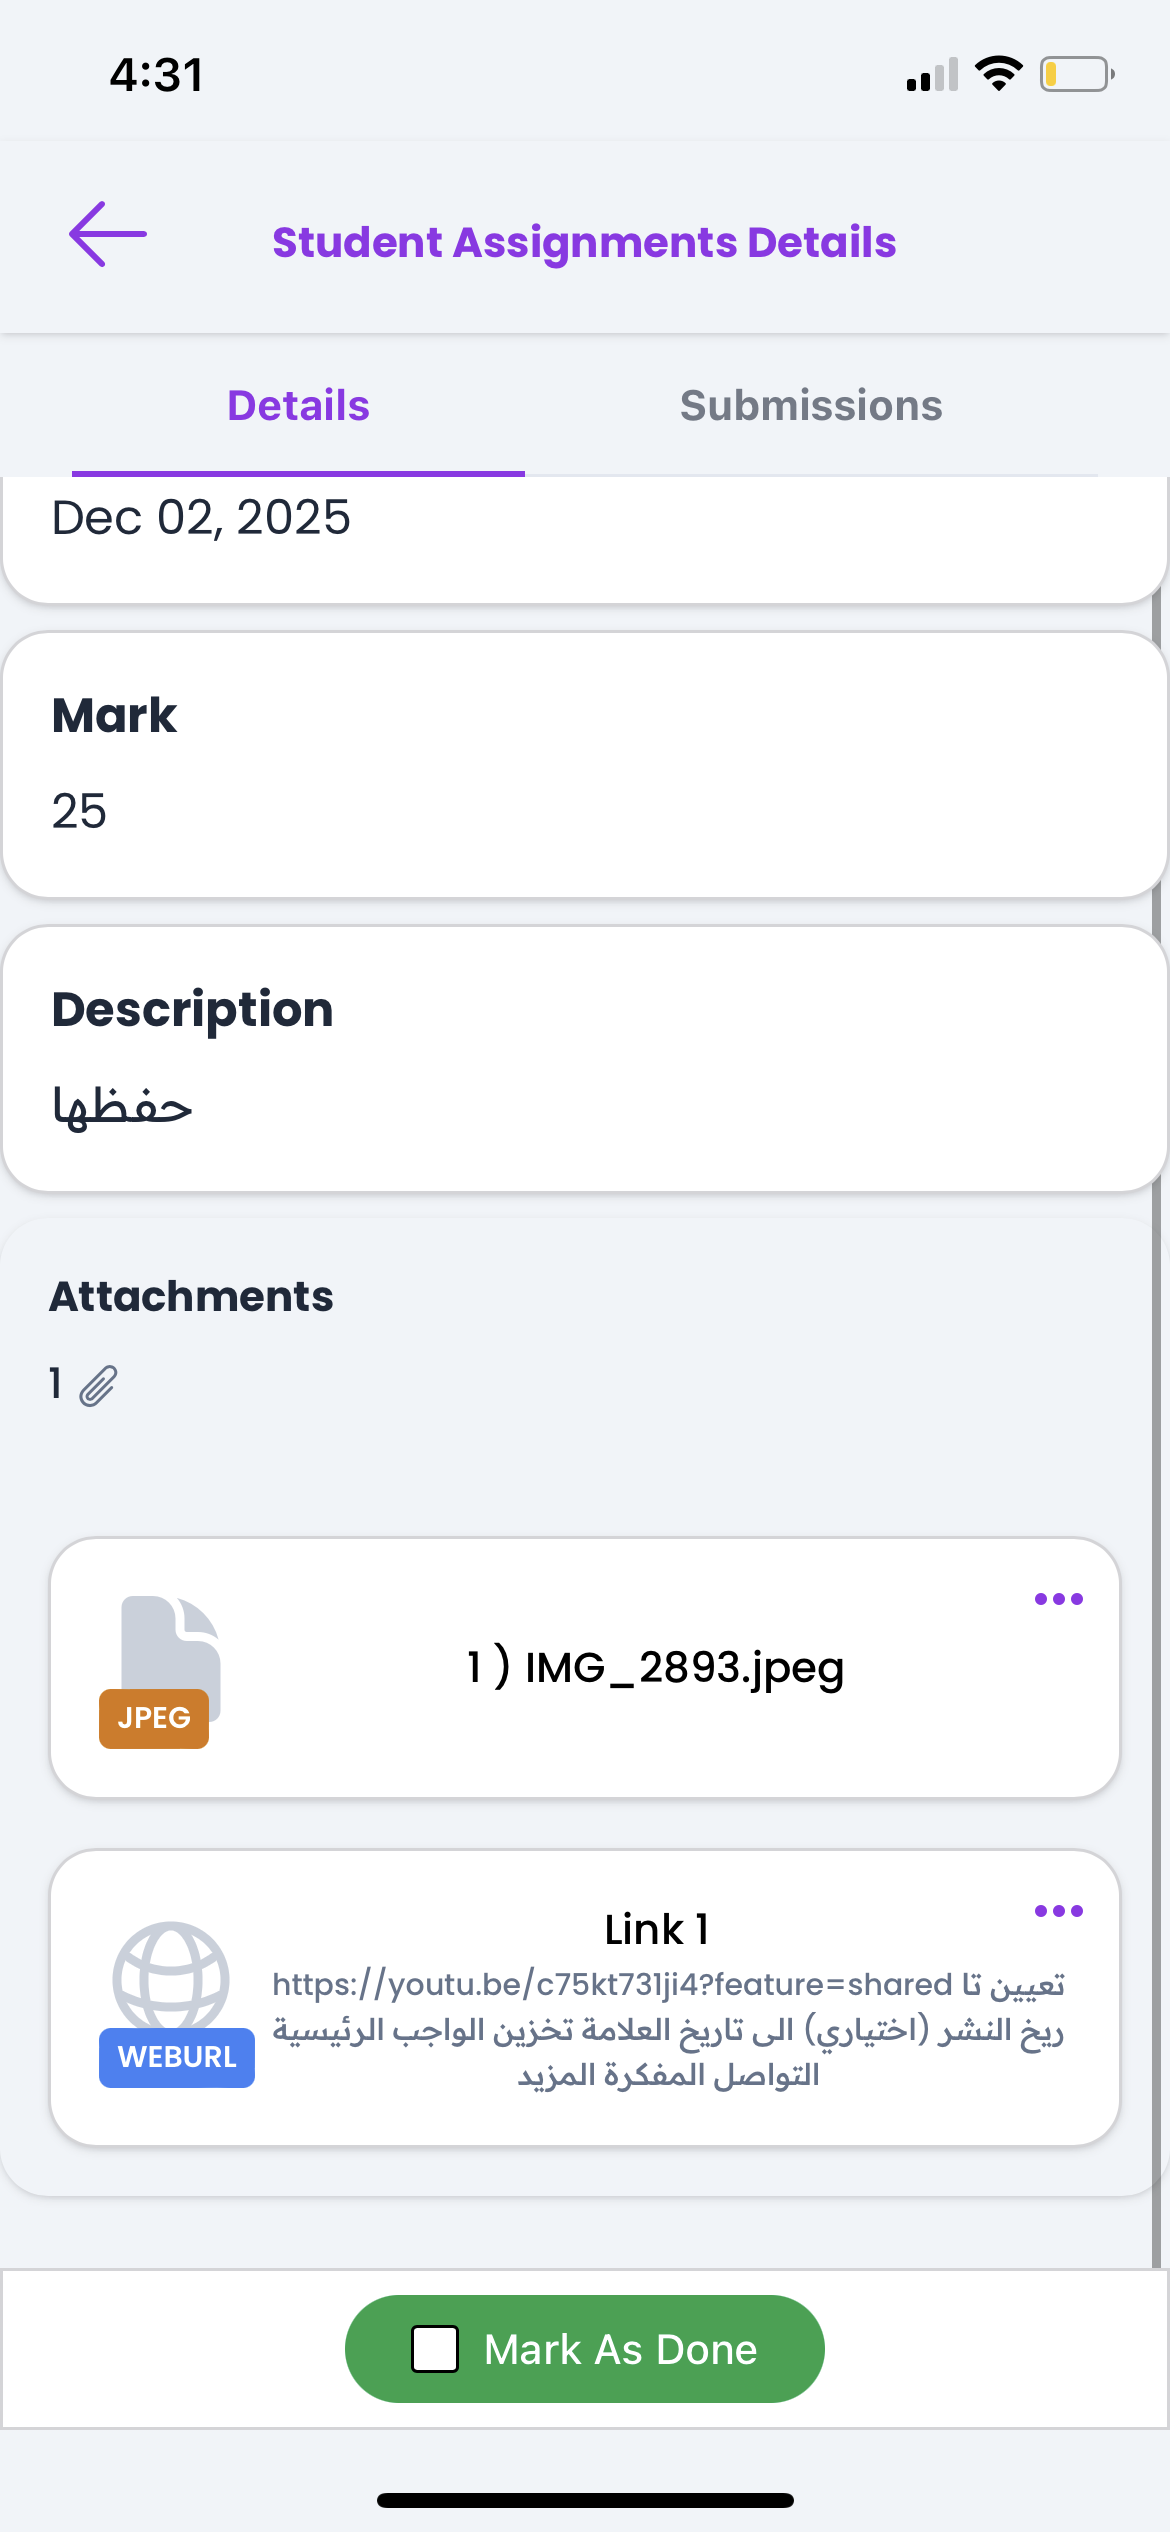Image resolution: width=1170 pixels, height=2532 pixels.
Task: Tap the back arrow icon
Action: pos(108,235)
